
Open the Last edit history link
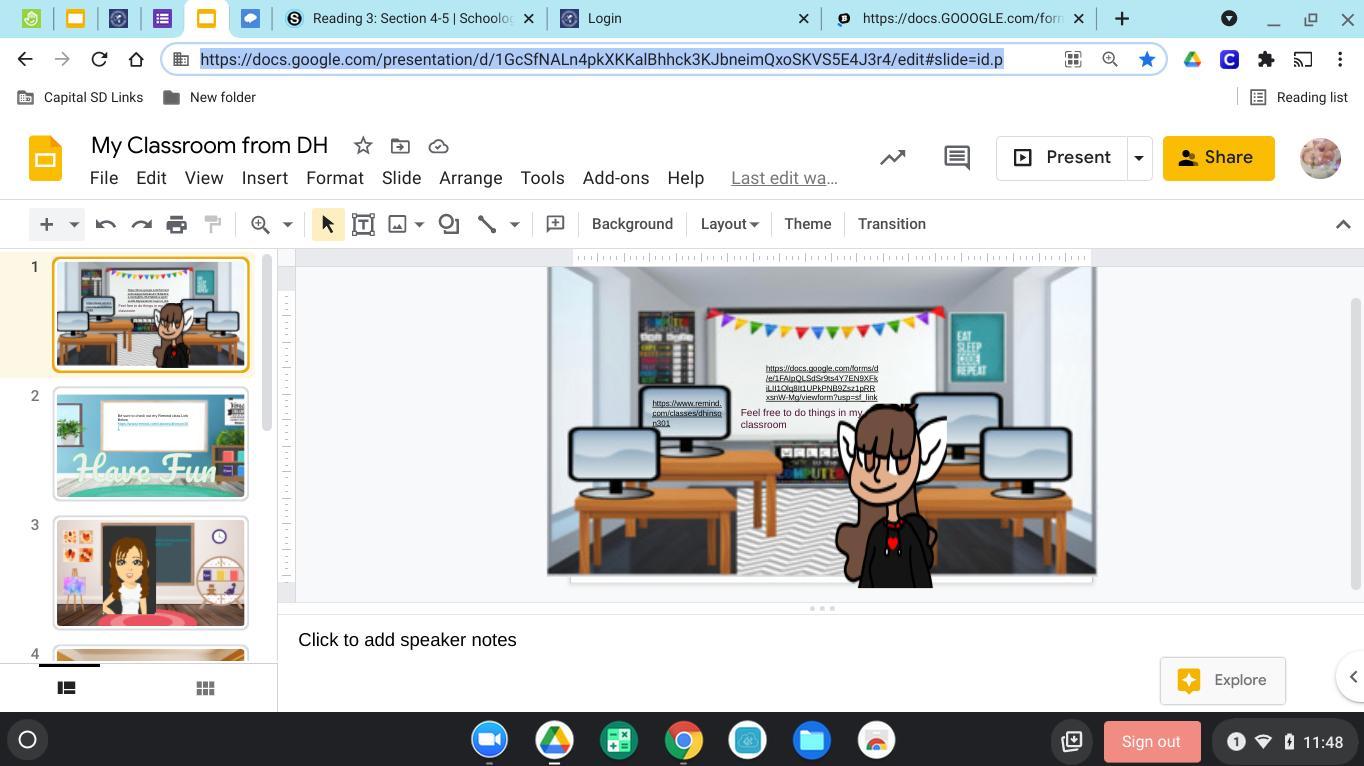click(x=784, y=178)
